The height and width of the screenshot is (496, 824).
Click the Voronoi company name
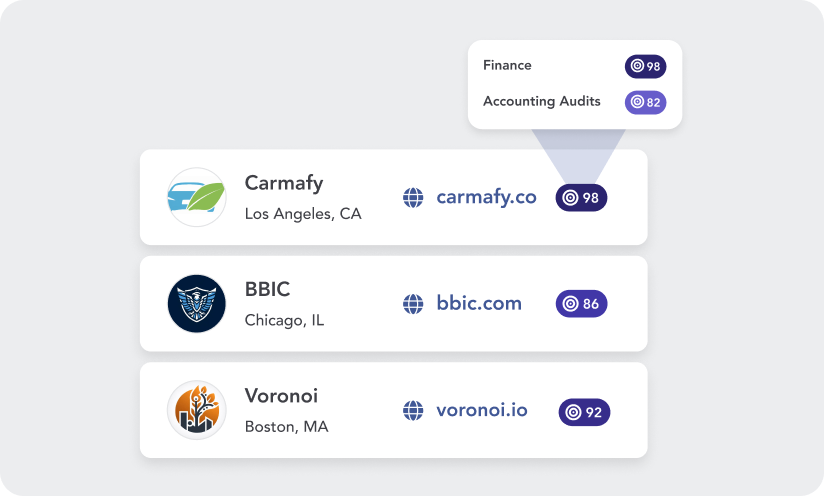281,396
